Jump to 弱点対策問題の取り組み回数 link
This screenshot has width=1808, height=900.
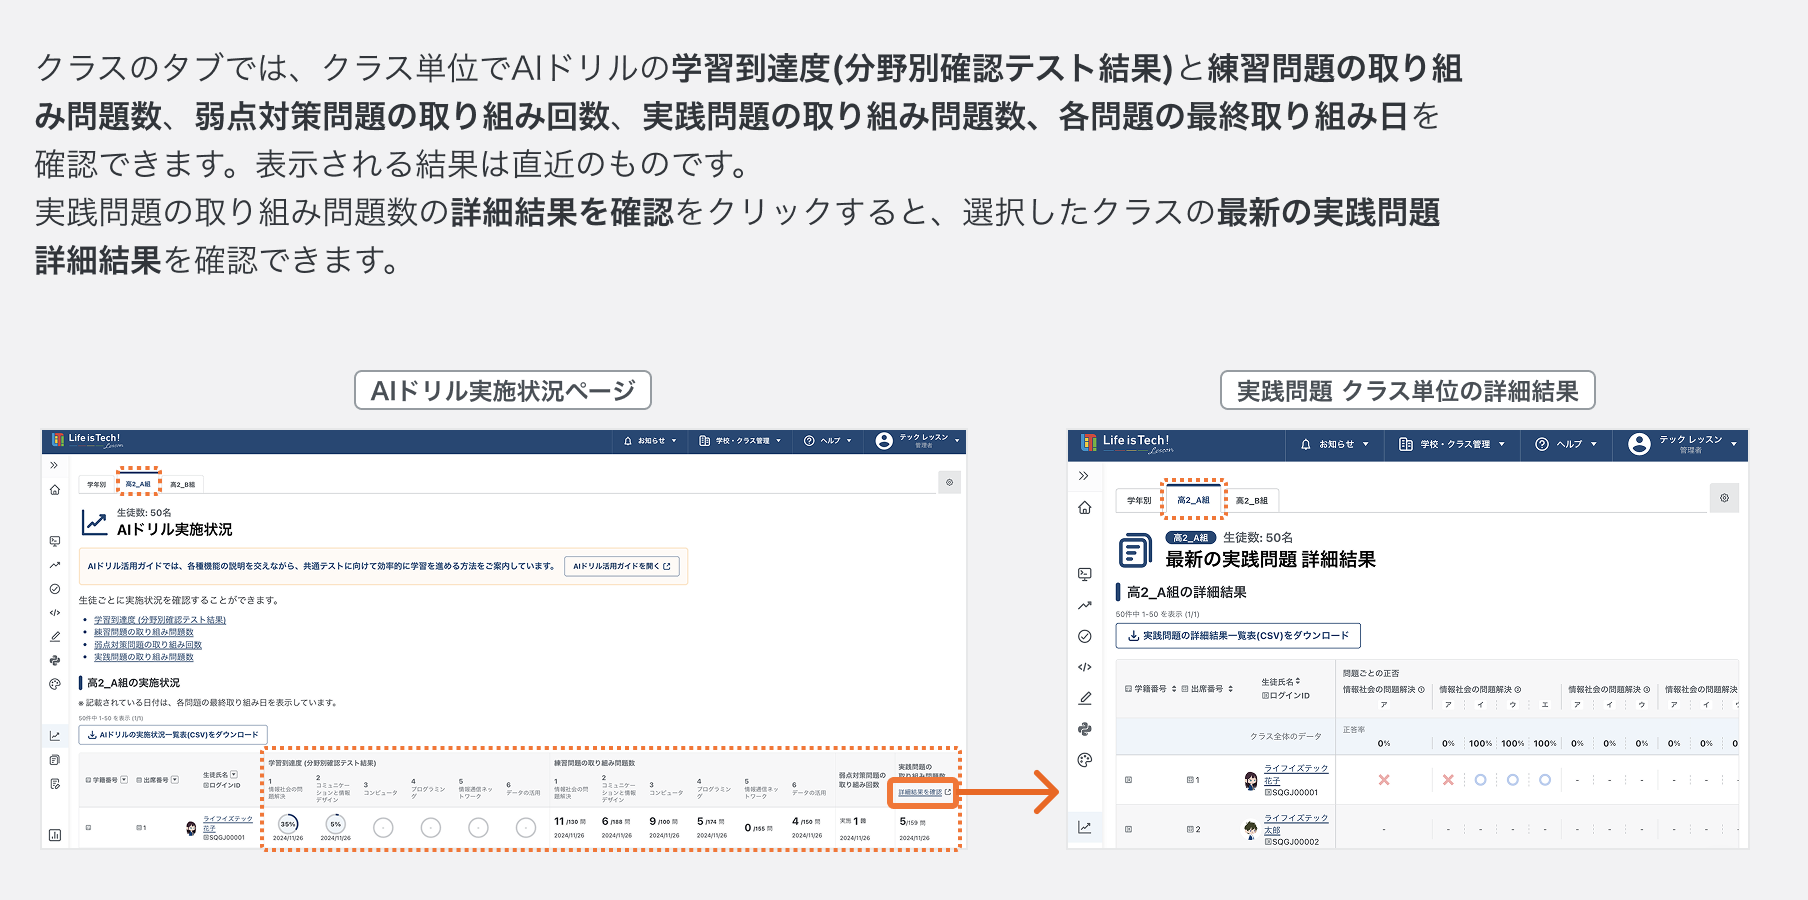point(148,645)
